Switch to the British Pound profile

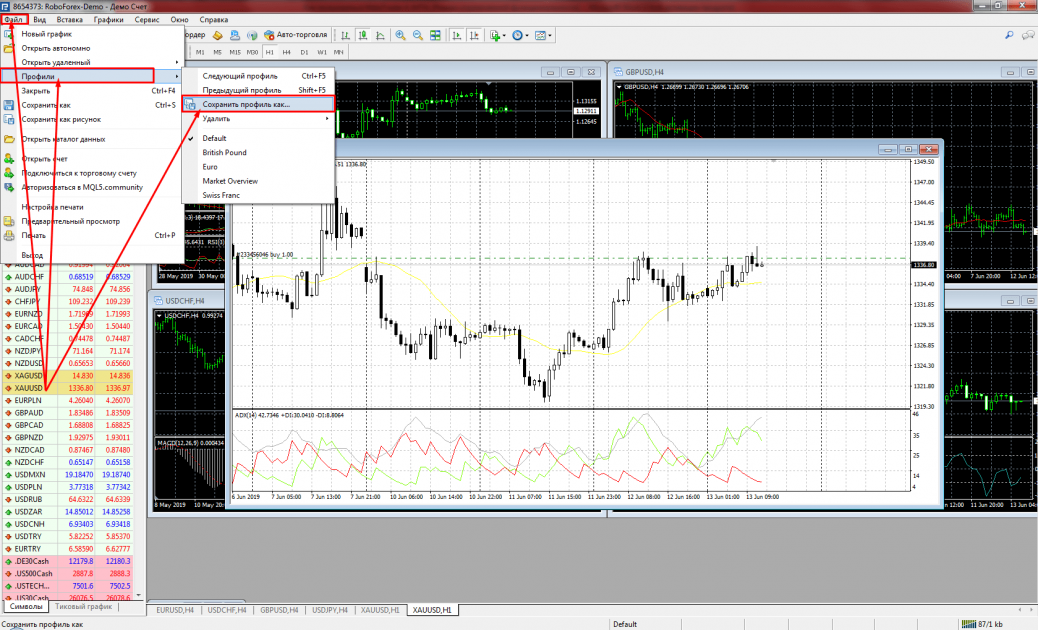pos(224,152)
